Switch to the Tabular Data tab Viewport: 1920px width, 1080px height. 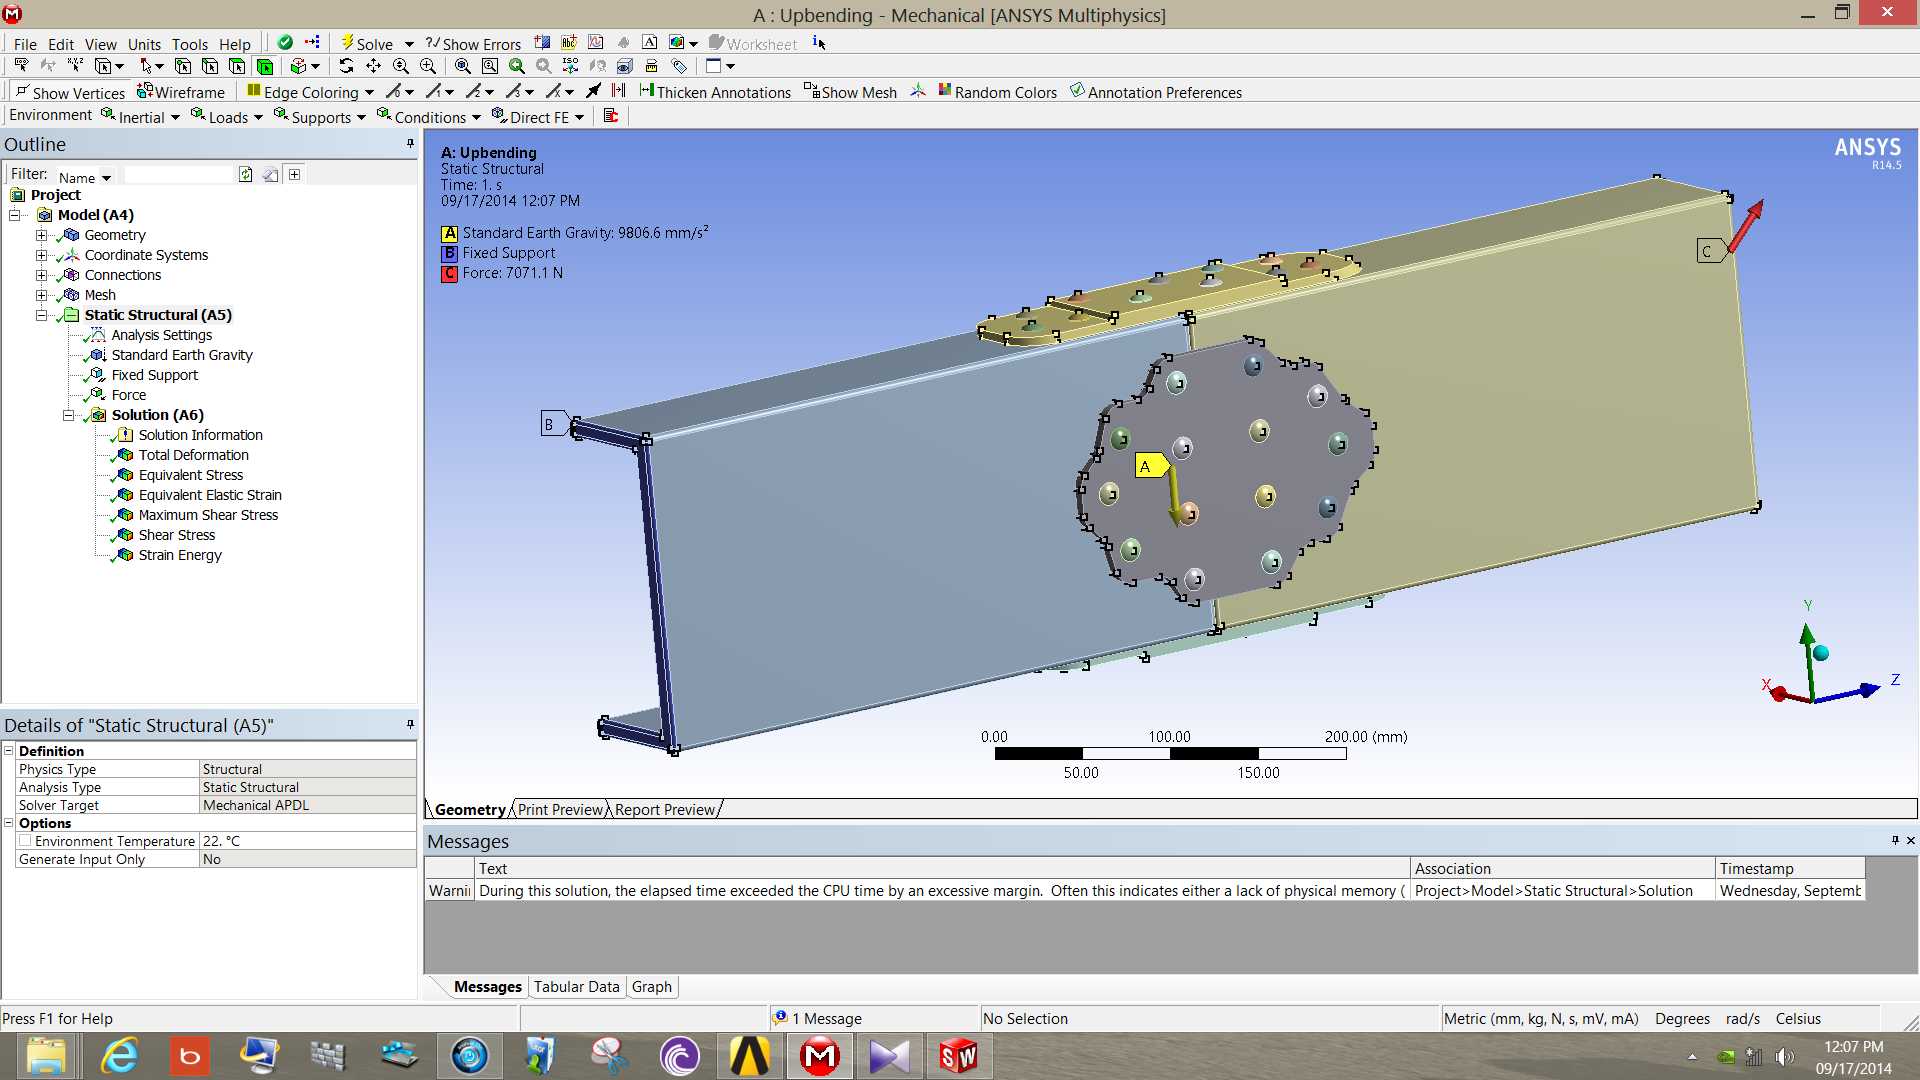coord(577,986)
